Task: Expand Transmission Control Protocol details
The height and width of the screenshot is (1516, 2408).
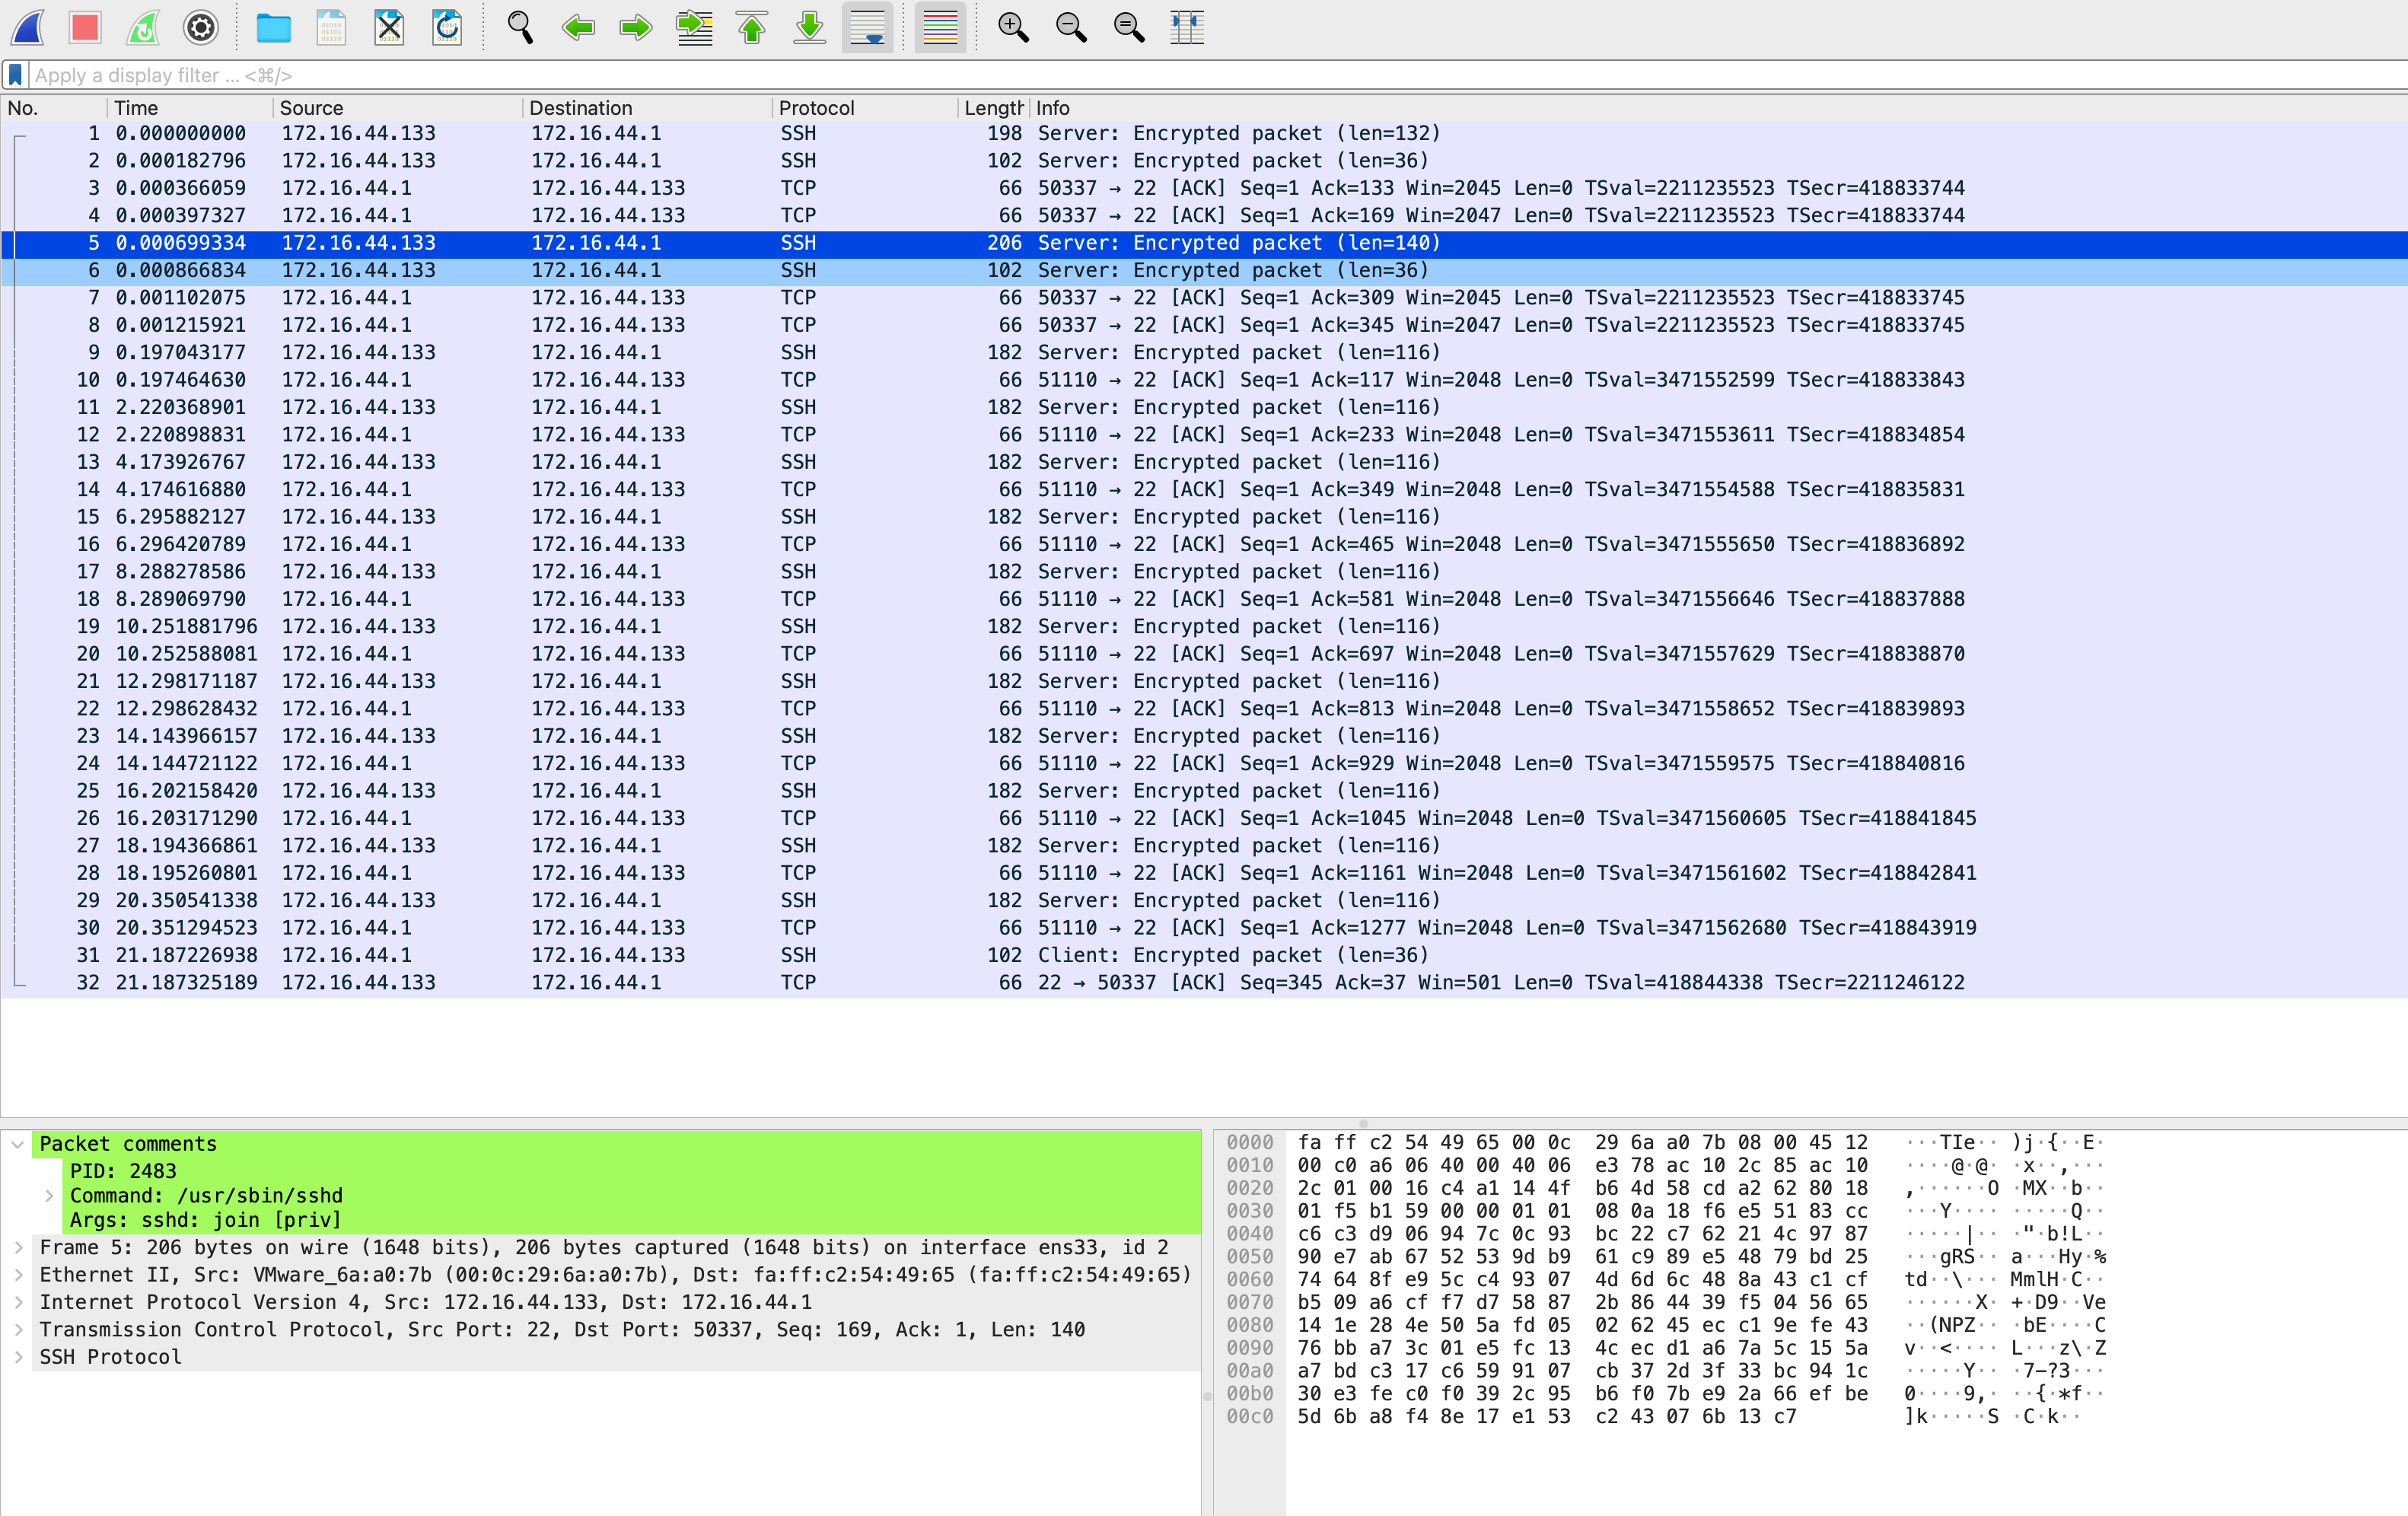Action: 18,1330
